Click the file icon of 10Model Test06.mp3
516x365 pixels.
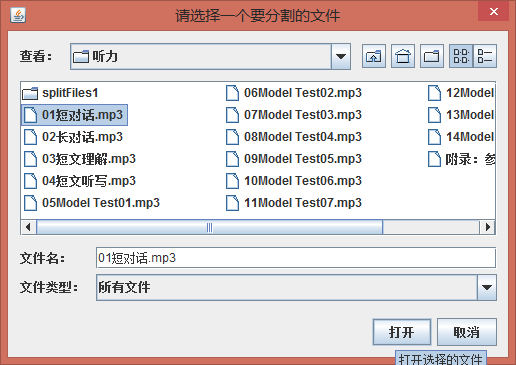[x=233, y=181]
